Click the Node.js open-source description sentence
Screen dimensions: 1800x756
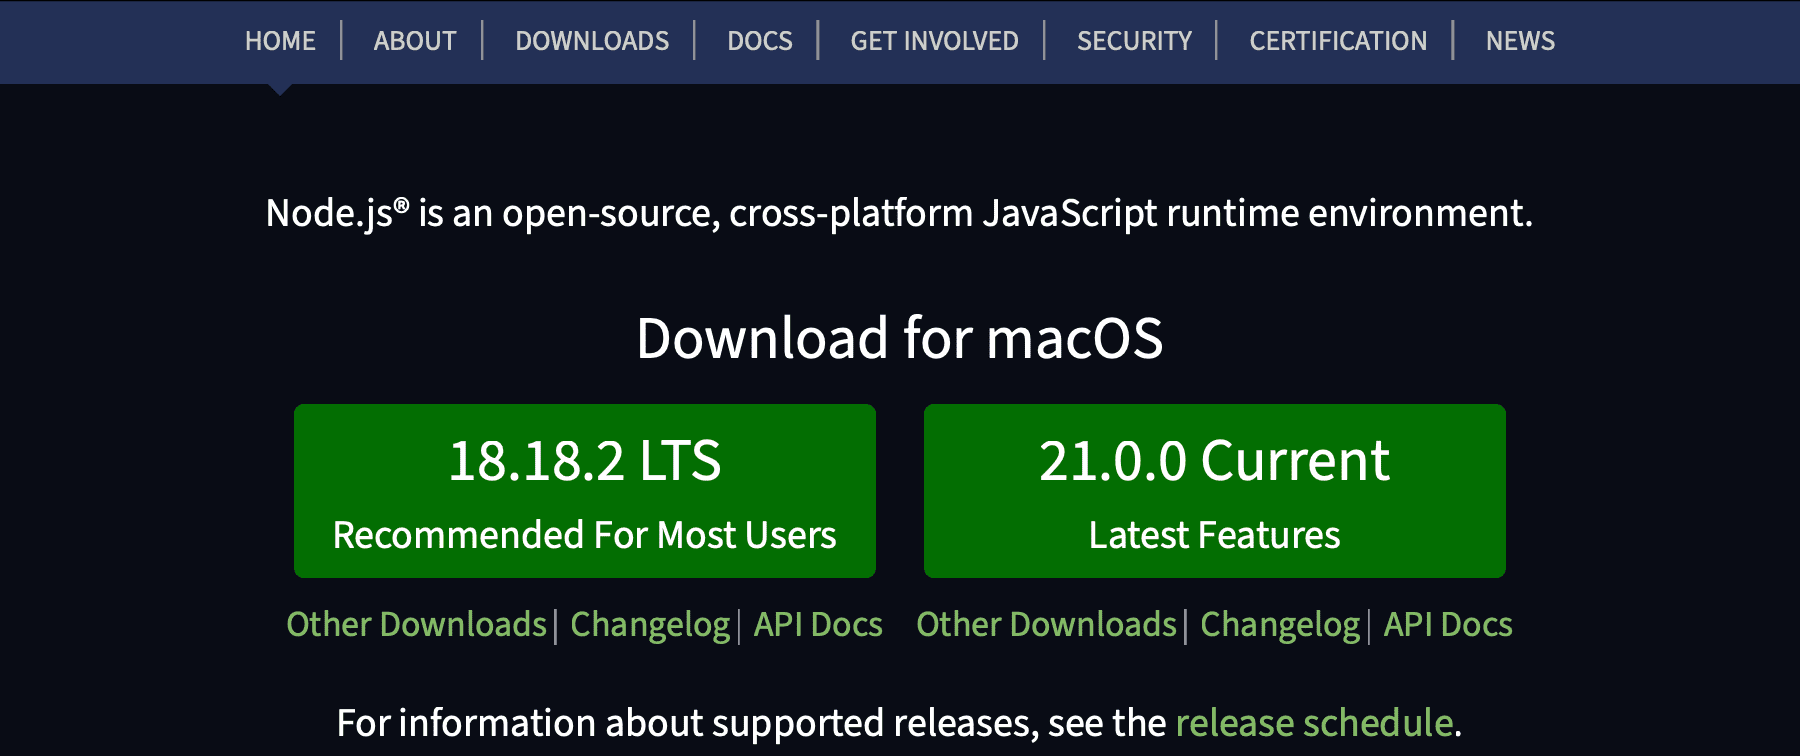pos(899,213)
